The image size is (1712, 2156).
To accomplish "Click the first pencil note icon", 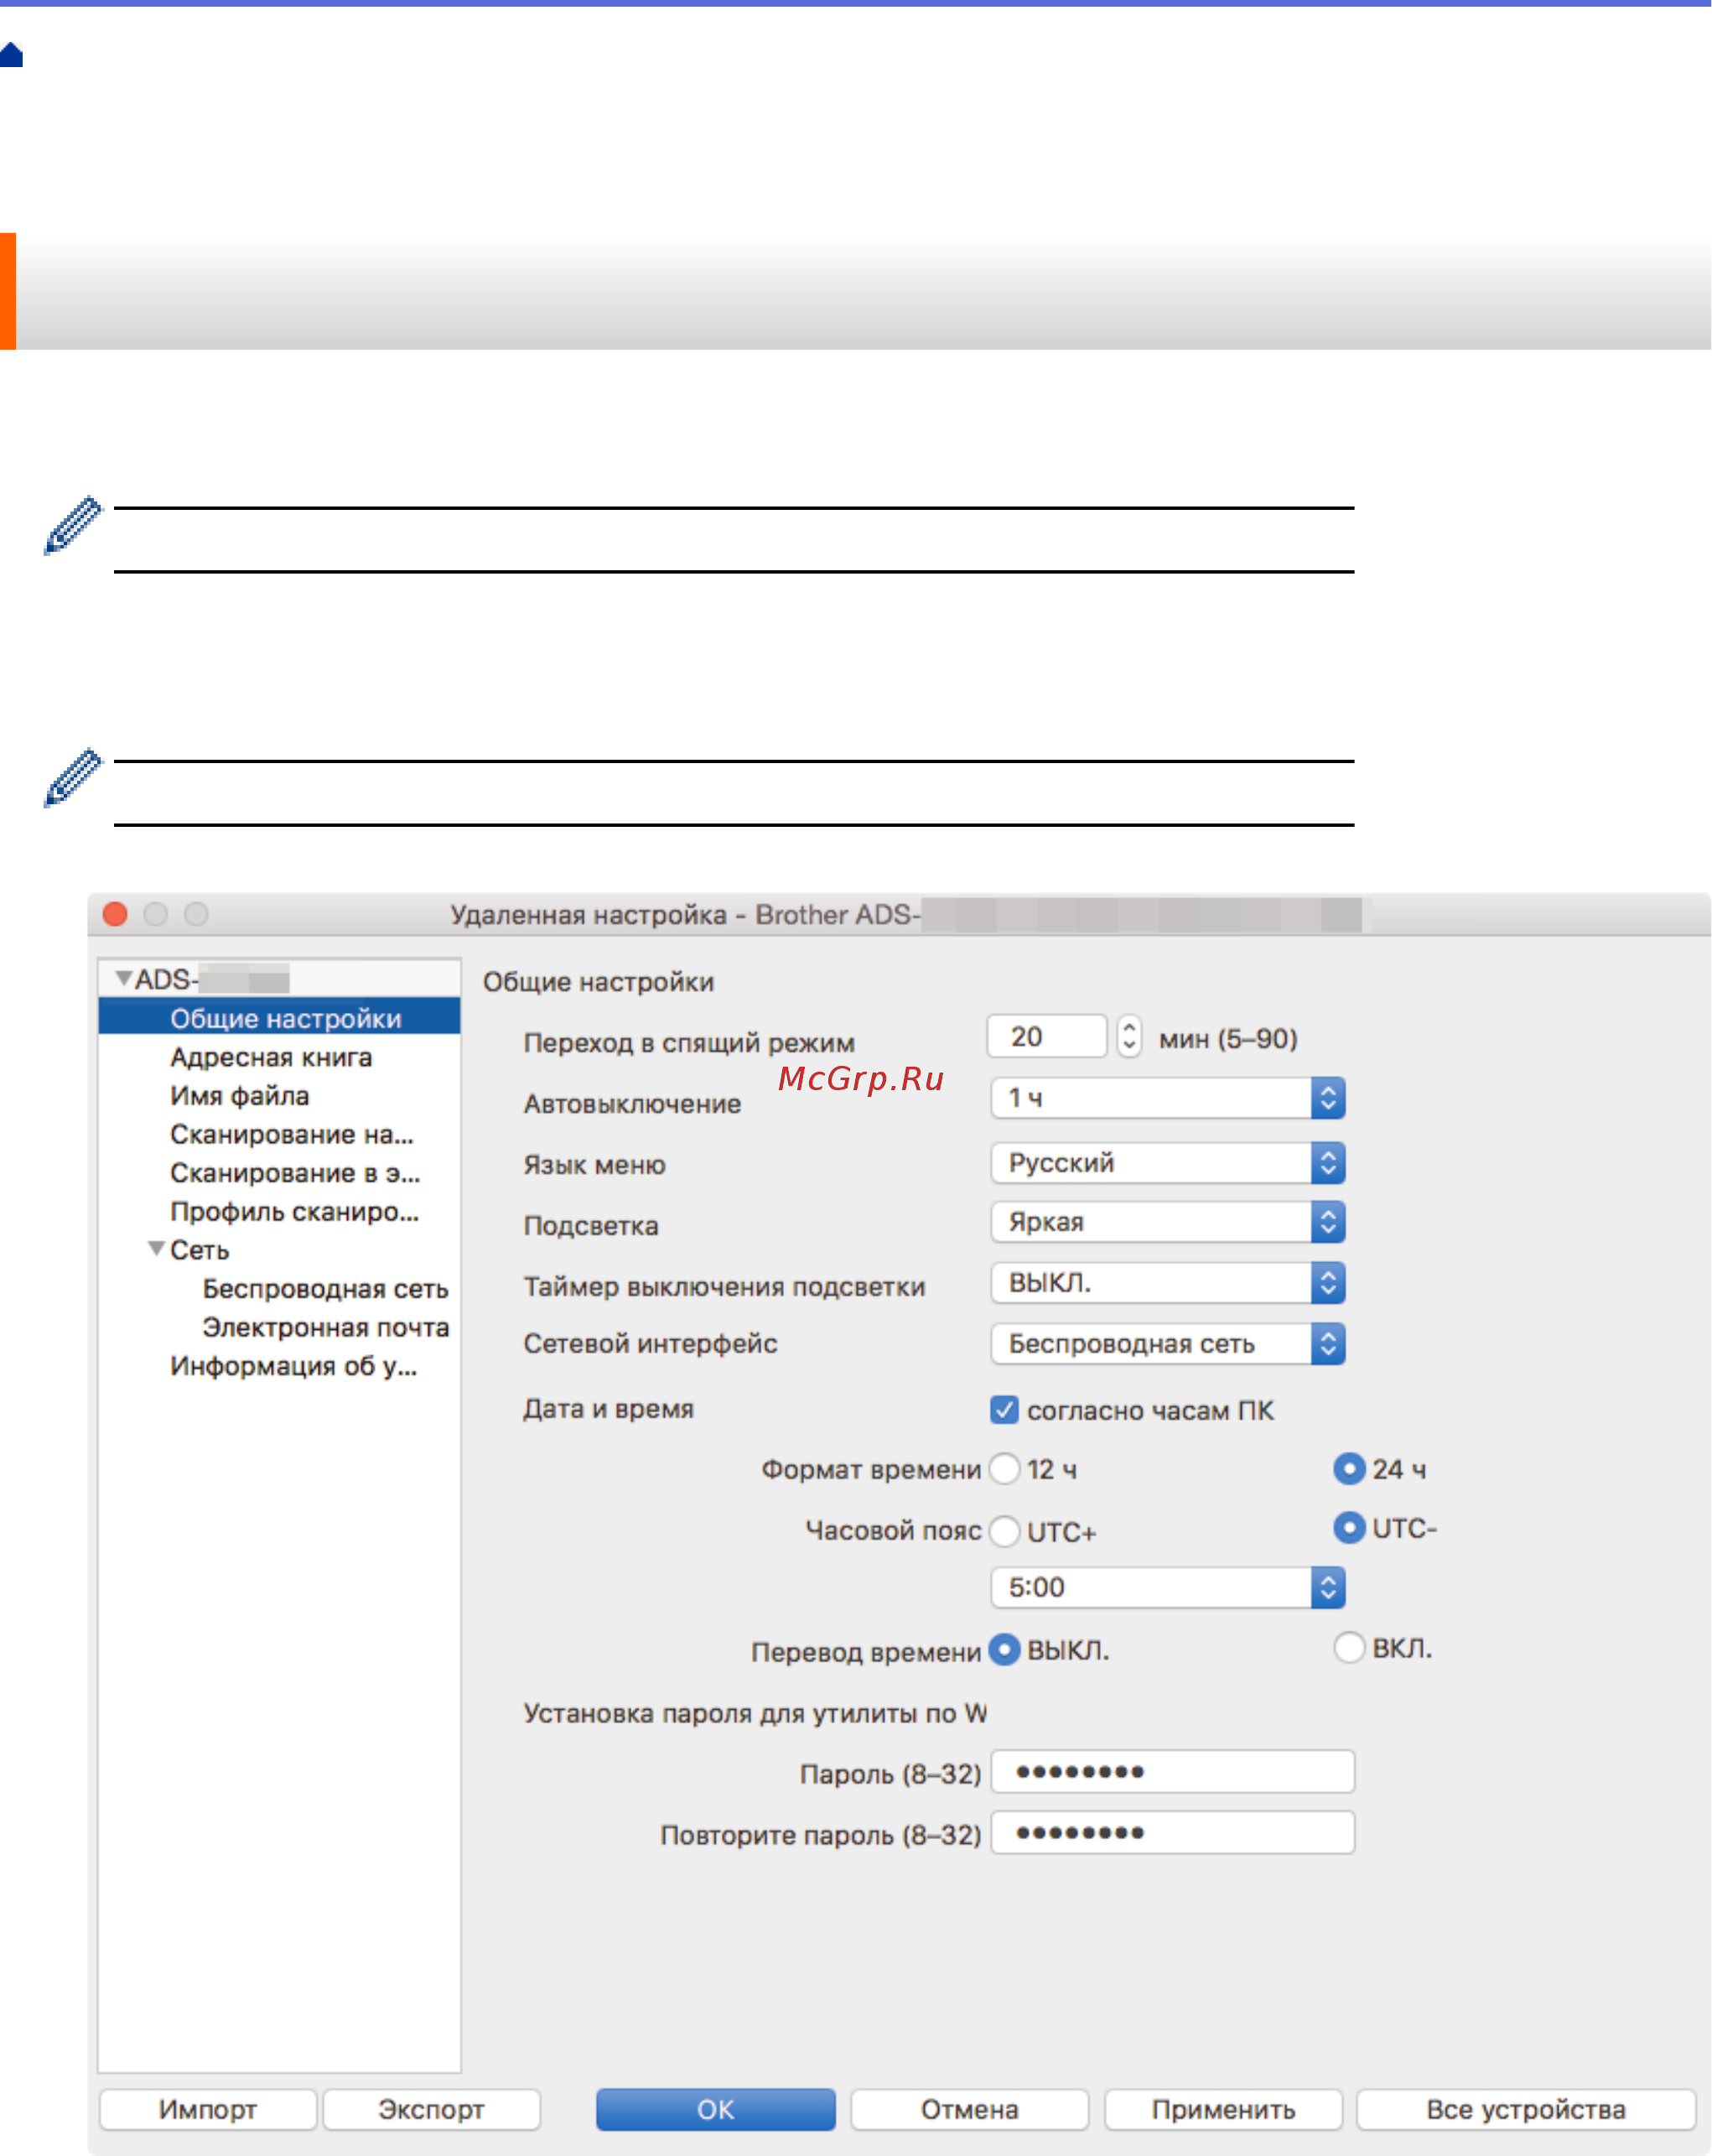I will pos(72,524).
